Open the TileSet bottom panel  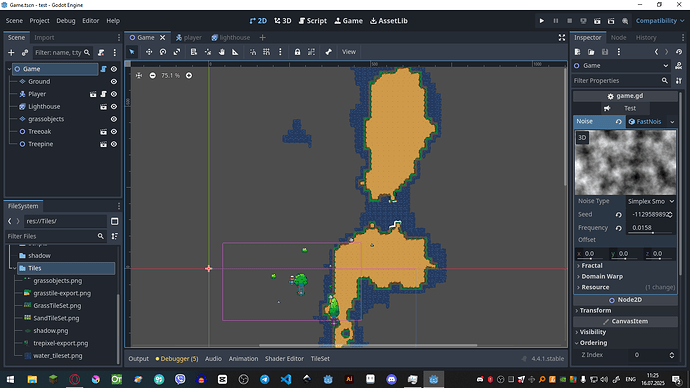(x=320, y=359)
